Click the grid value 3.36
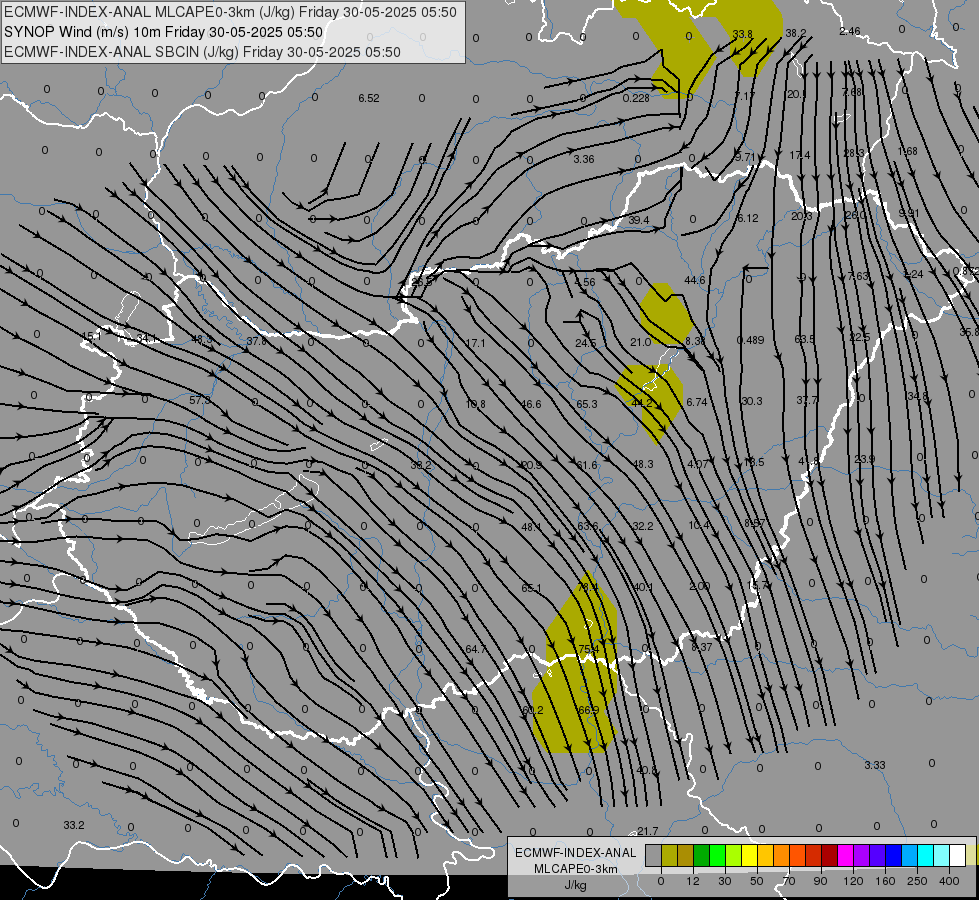This screenshot has width=979, height=900. coord(584,159)
